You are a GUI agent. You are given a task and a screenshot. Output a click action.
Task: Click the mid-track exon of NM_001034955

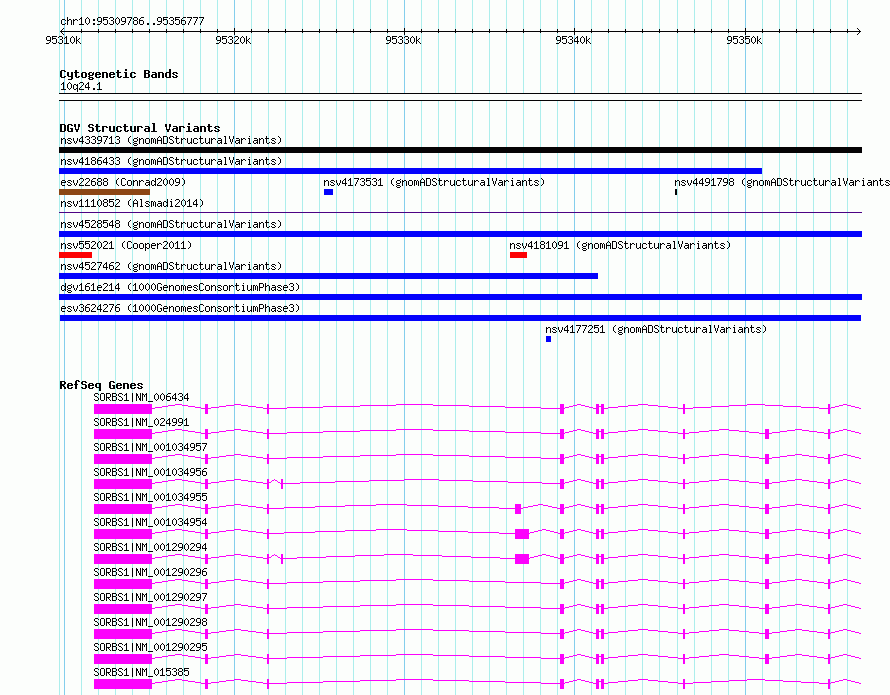click(518, 509)
